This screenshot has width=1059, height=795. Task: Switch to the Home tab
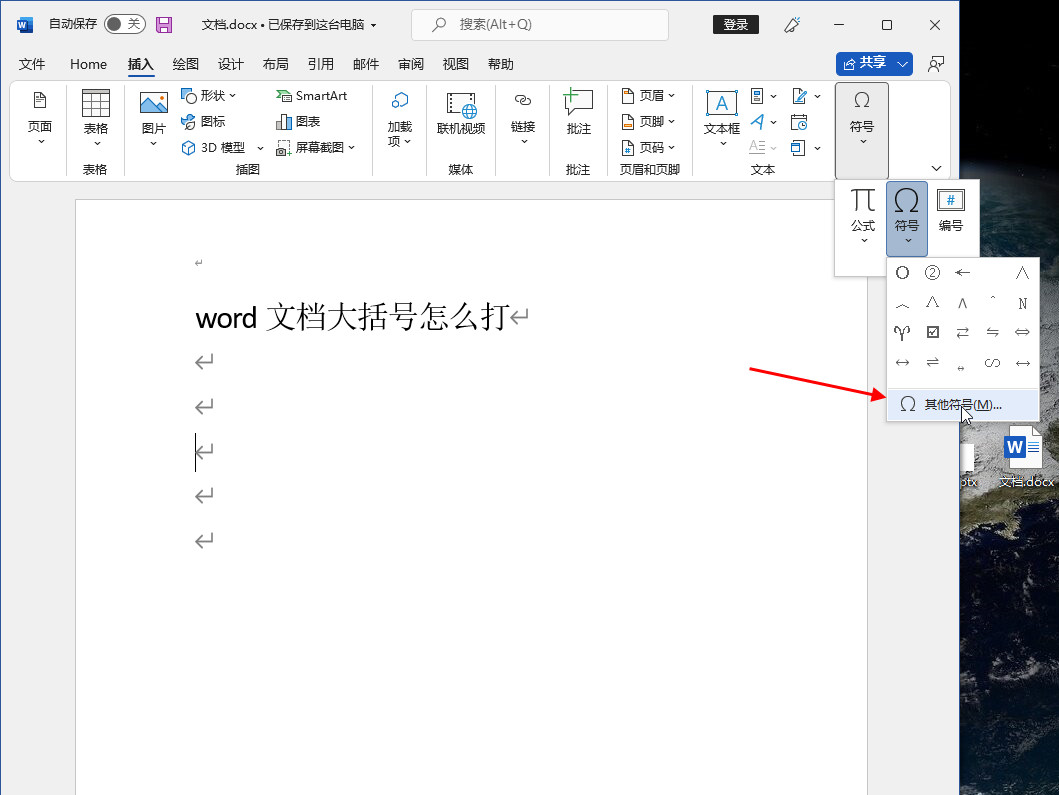coord(88,64)
